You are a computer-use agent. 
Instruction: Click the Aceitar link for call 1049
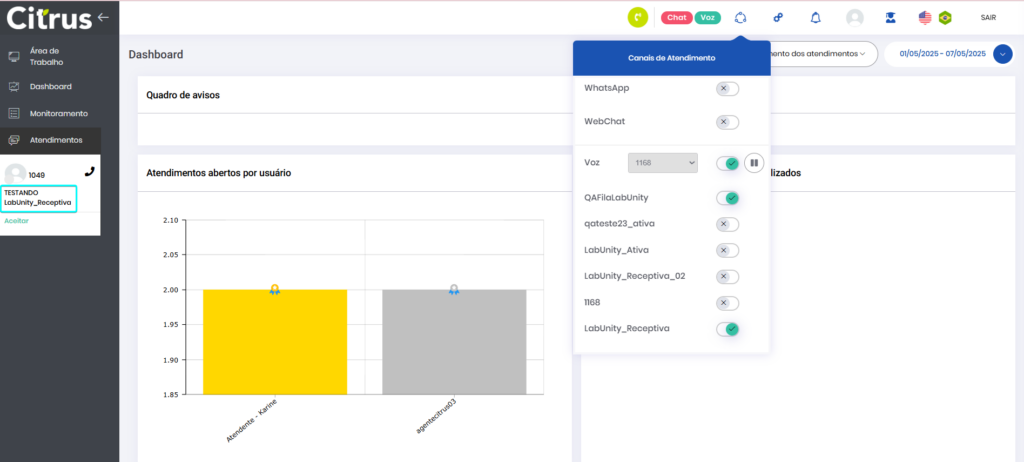tap(17, 220)
